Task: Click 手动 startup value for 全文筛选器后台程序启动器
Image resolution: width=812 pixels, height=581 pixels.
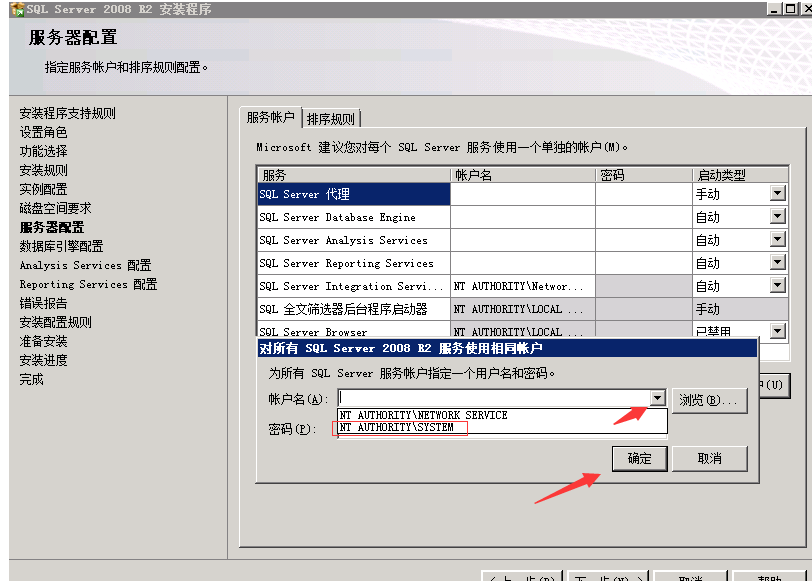Action: [x=707, y=309]
